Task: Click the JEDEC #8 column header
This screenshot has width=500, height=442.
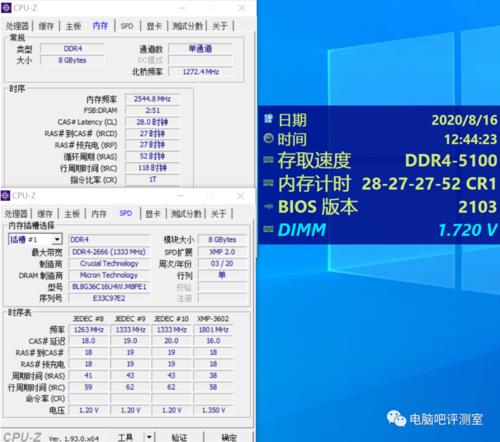Action: pos(88,319)
